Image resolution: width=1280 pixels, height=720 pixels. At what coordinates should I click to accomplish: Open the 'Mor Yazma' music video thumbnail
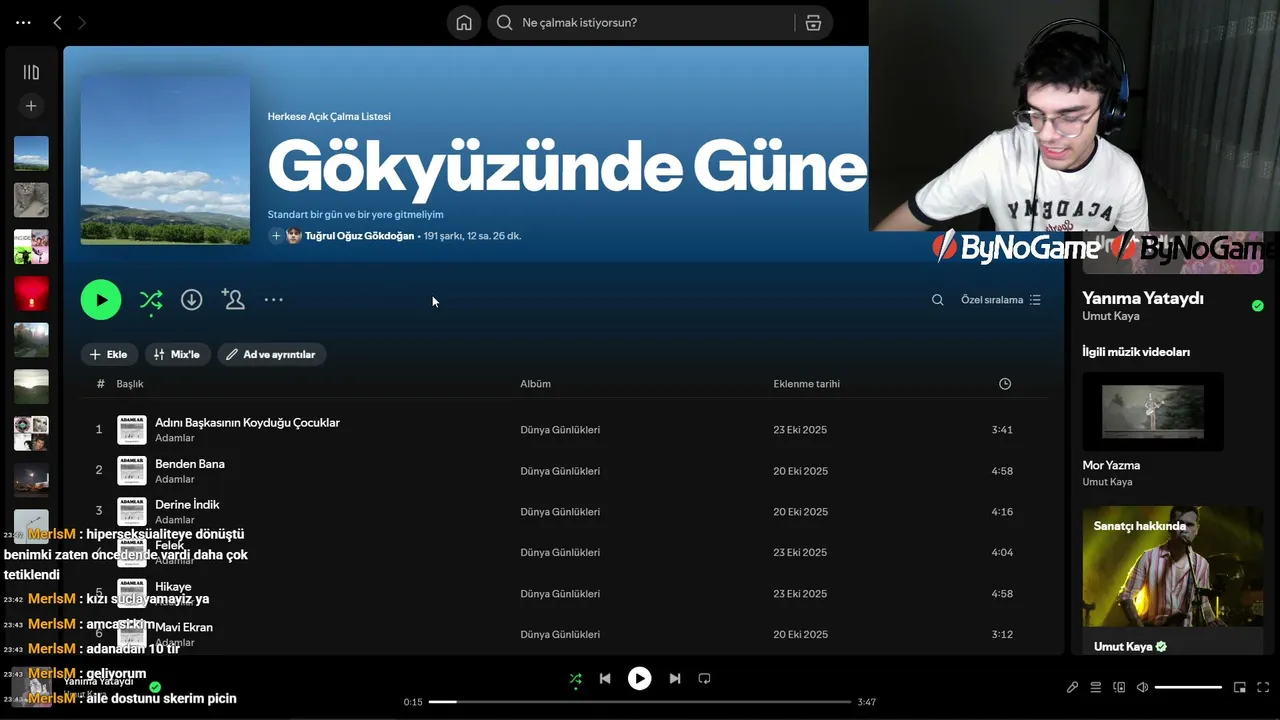click(1153, 411)
